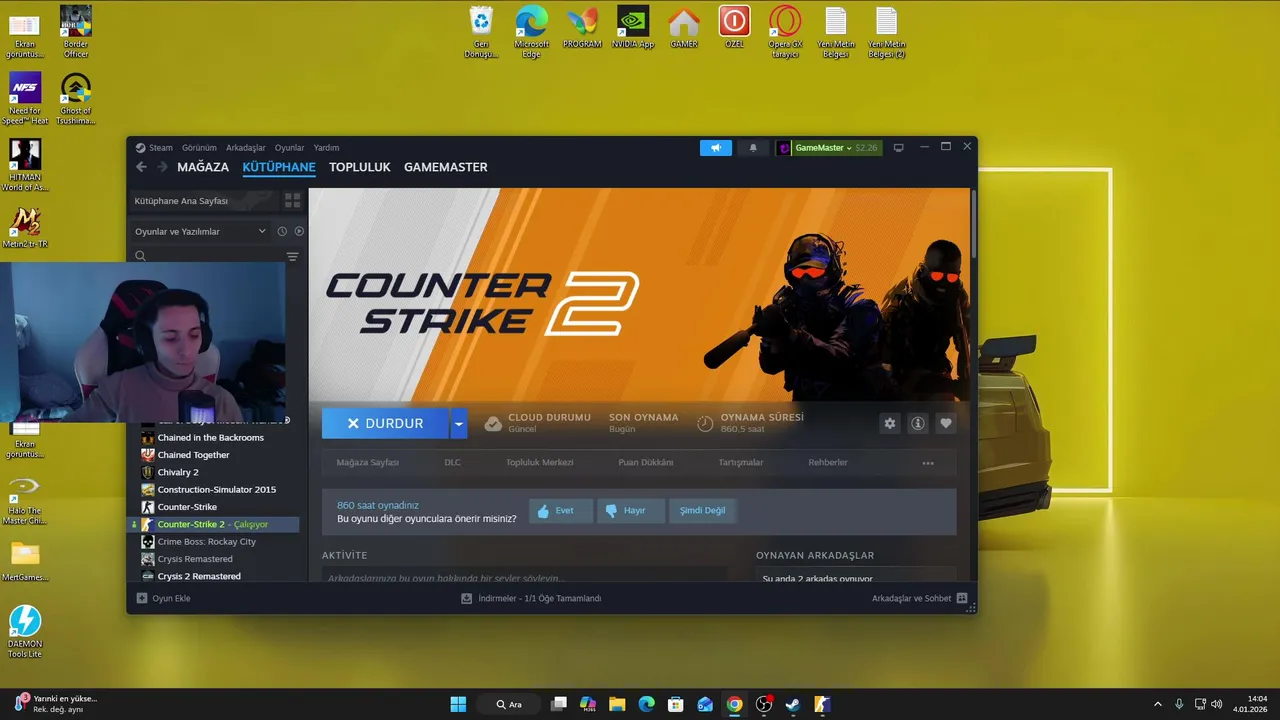Show ready-to-play games filter icon
Image resolution: width=1280 pixels, height=720 pixels.
[299, 231]
